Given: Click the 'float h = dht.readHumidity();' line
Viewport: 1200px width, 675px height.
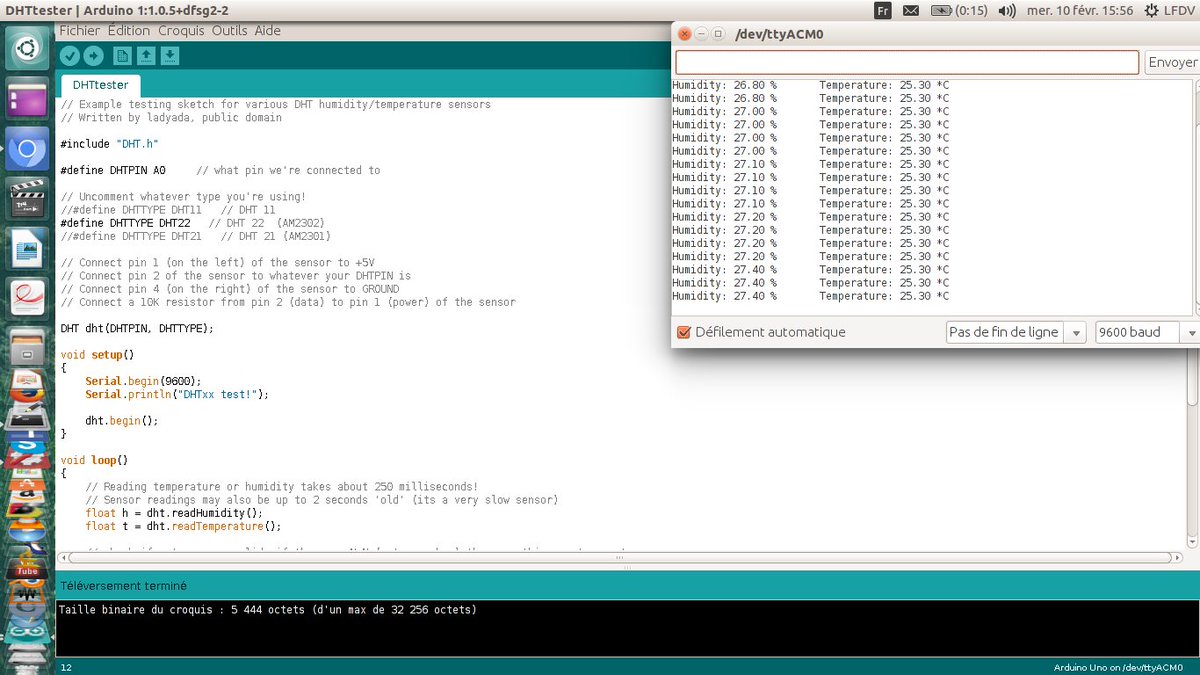Looking at the screenshot, I should [174, 513].
